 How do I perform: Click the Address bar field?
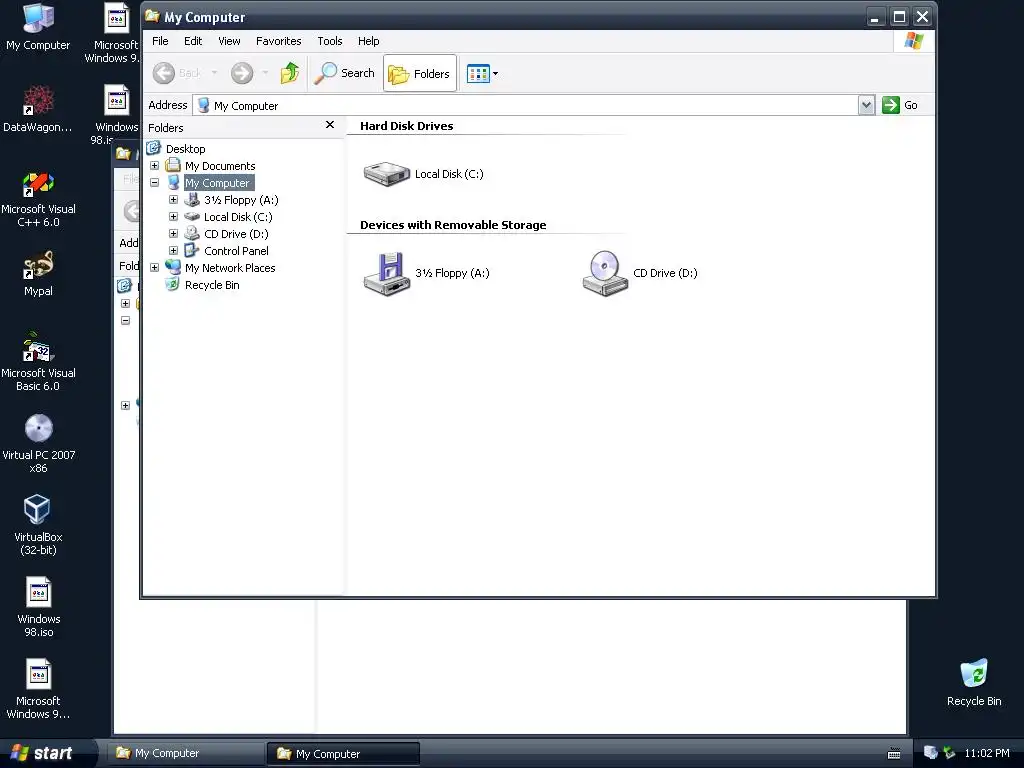click(x=526, y=105)
